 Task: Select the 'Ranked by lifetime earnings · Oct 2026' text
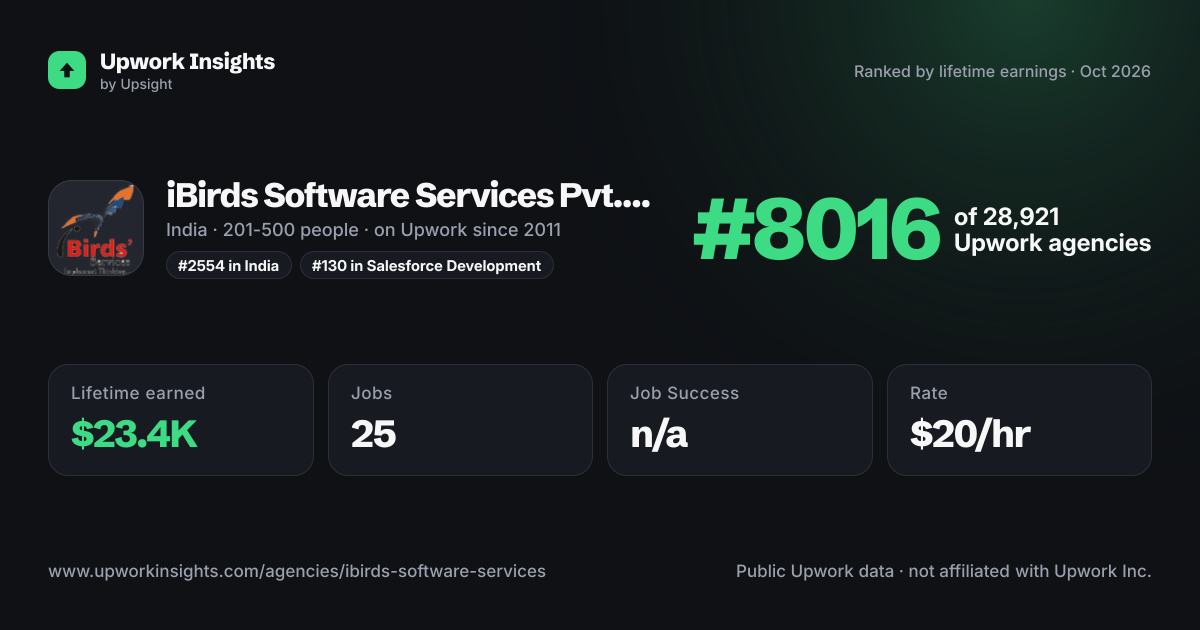[x=1002, y=72]
